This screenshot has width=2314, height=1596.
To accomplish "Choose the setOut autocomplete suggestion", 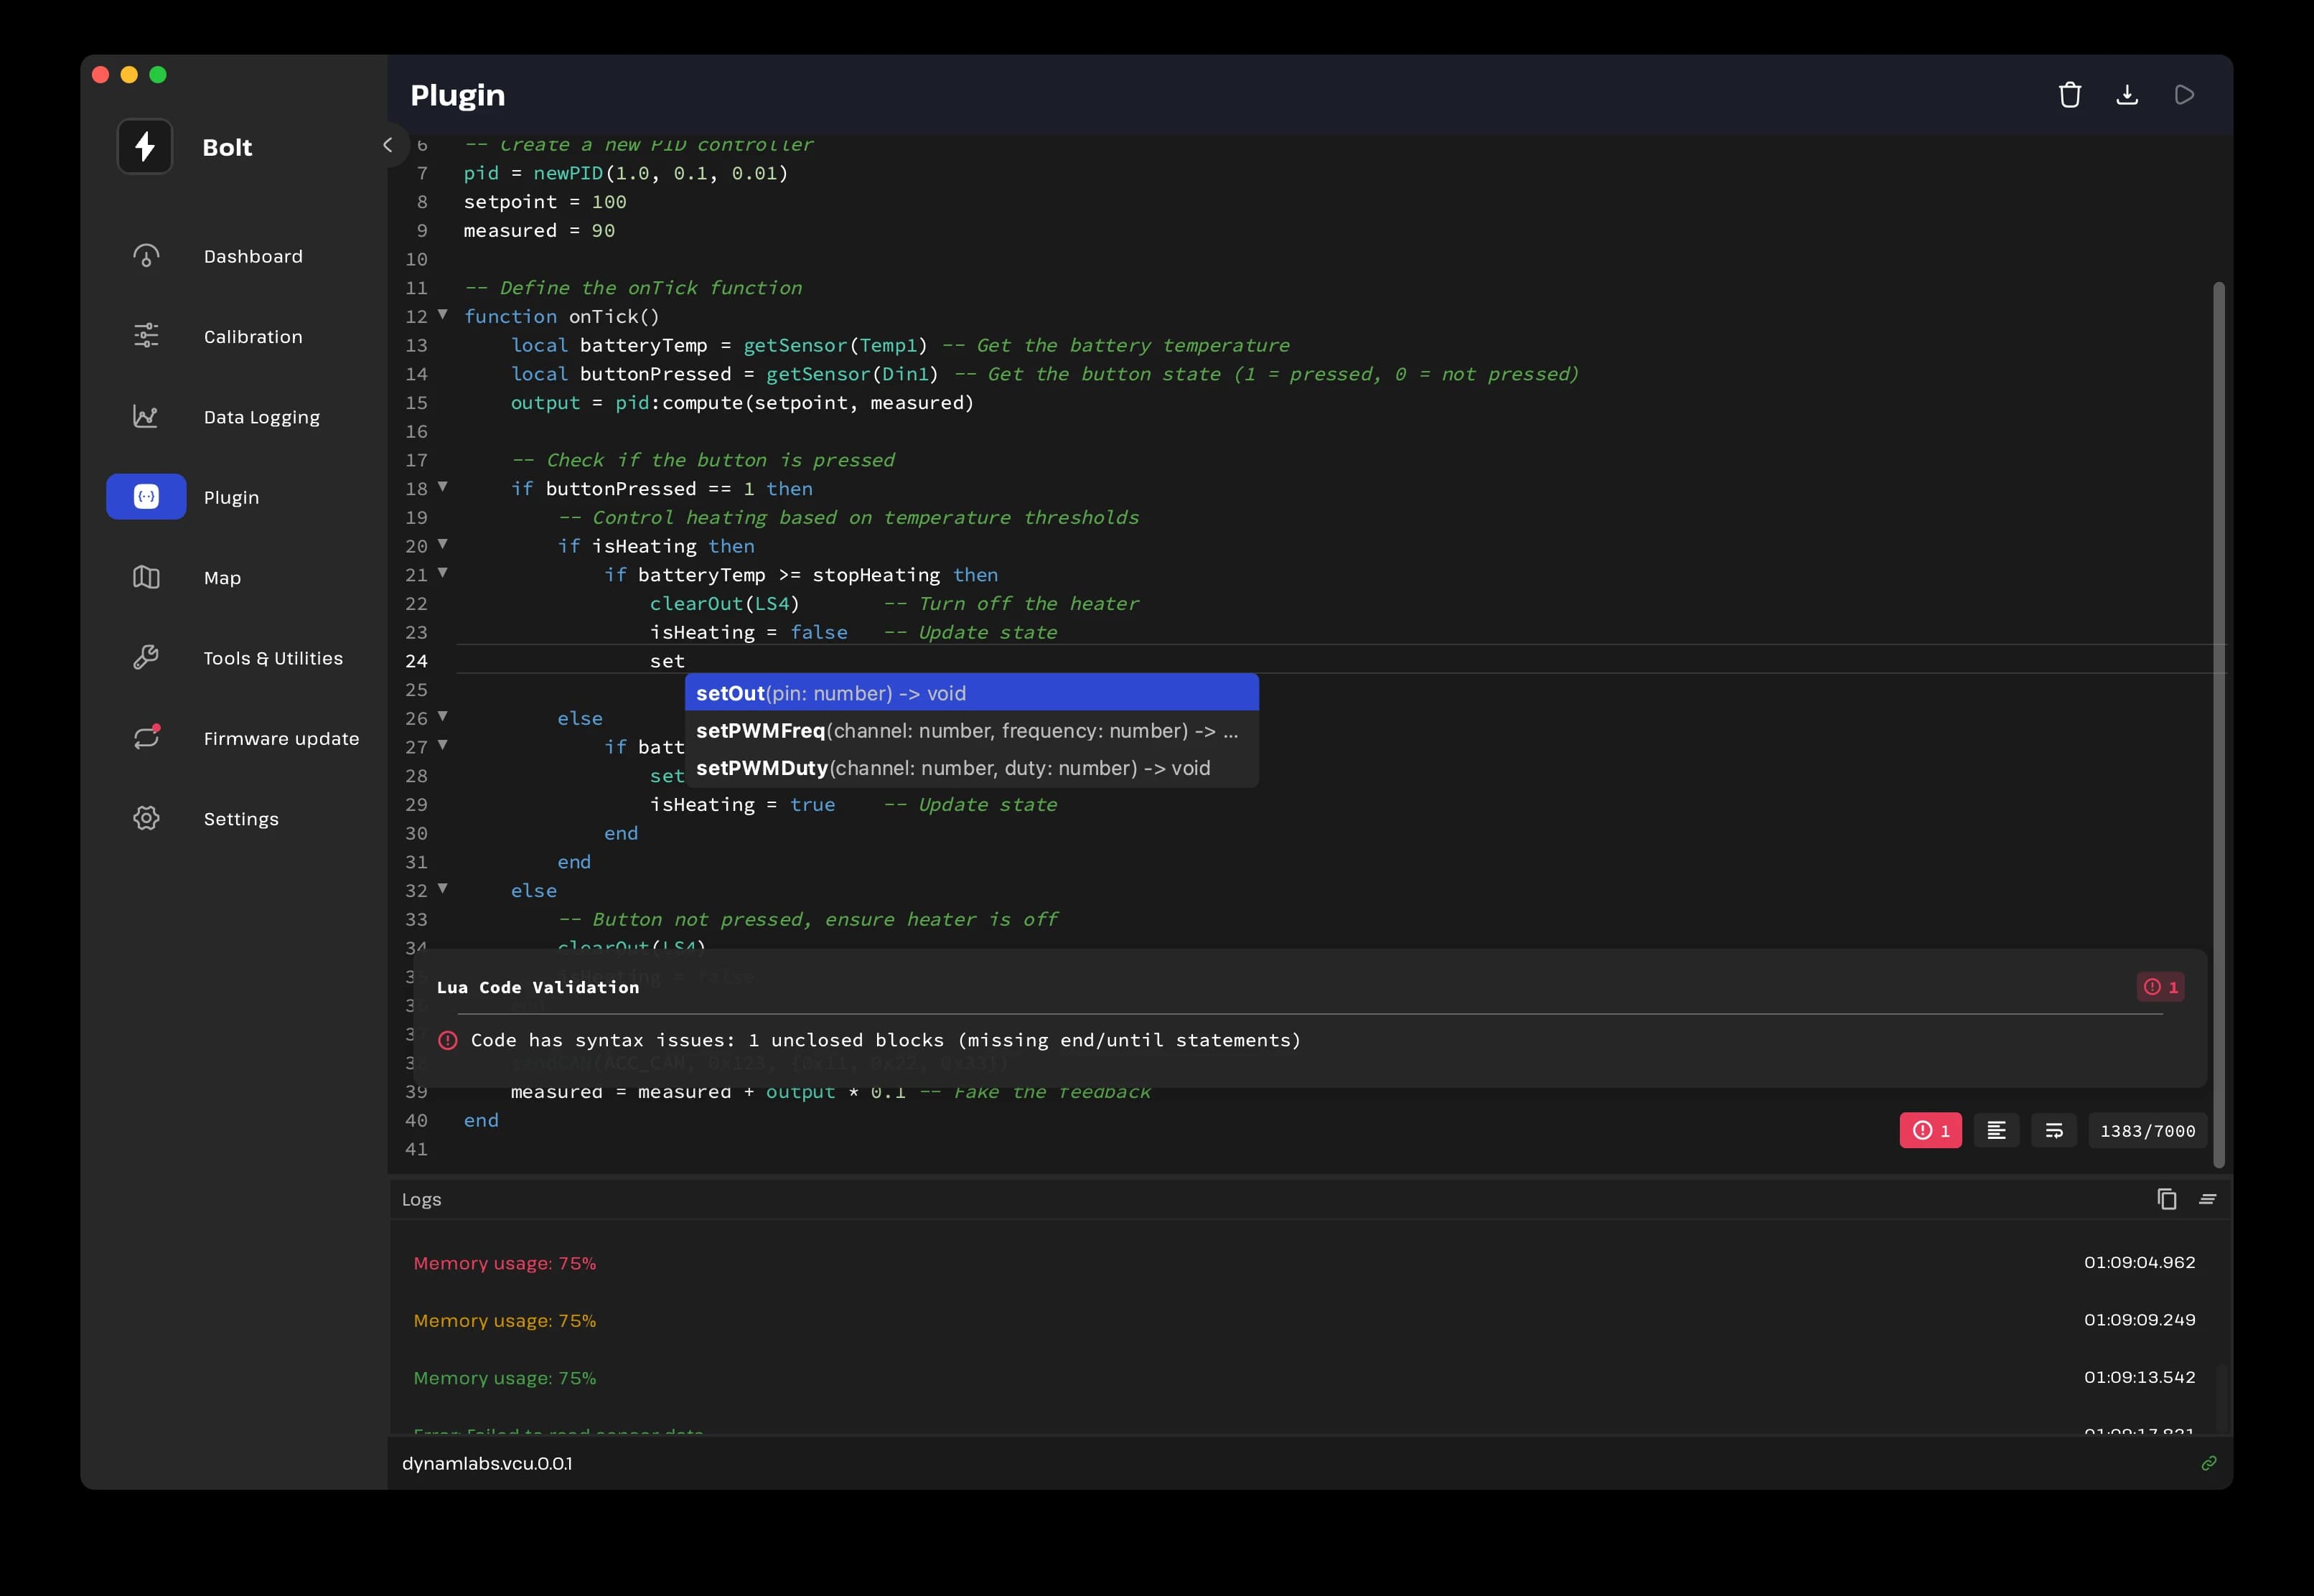I will 971,693.
